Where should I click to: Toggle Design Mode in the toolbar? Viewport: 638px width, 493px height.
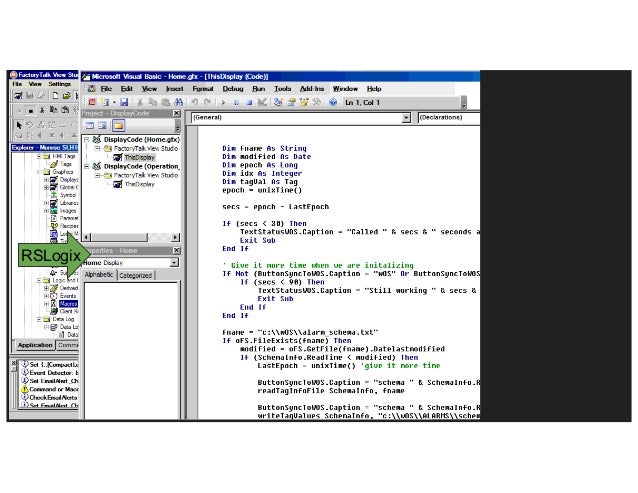262,102
